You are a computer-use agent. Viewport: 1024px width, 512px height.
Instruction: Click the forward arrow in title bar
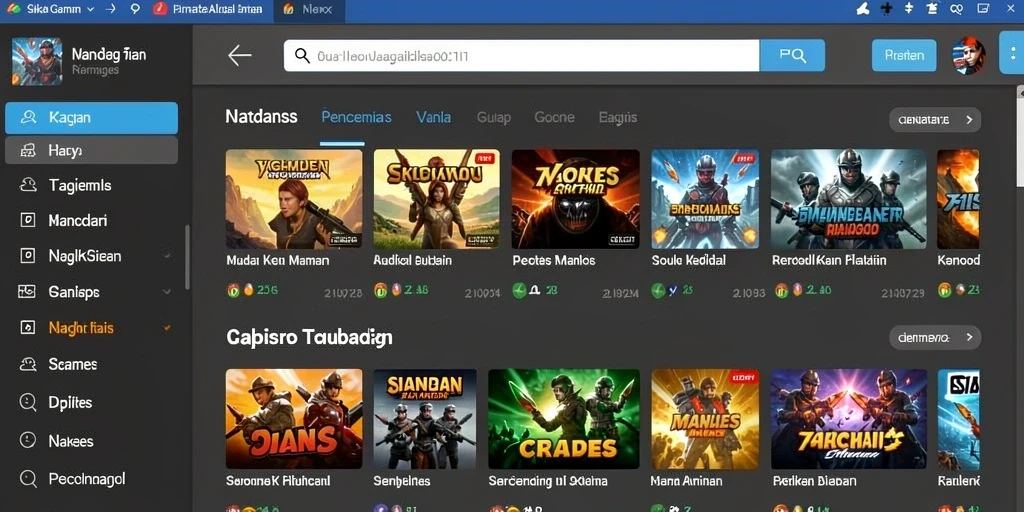tap(111, 9)
